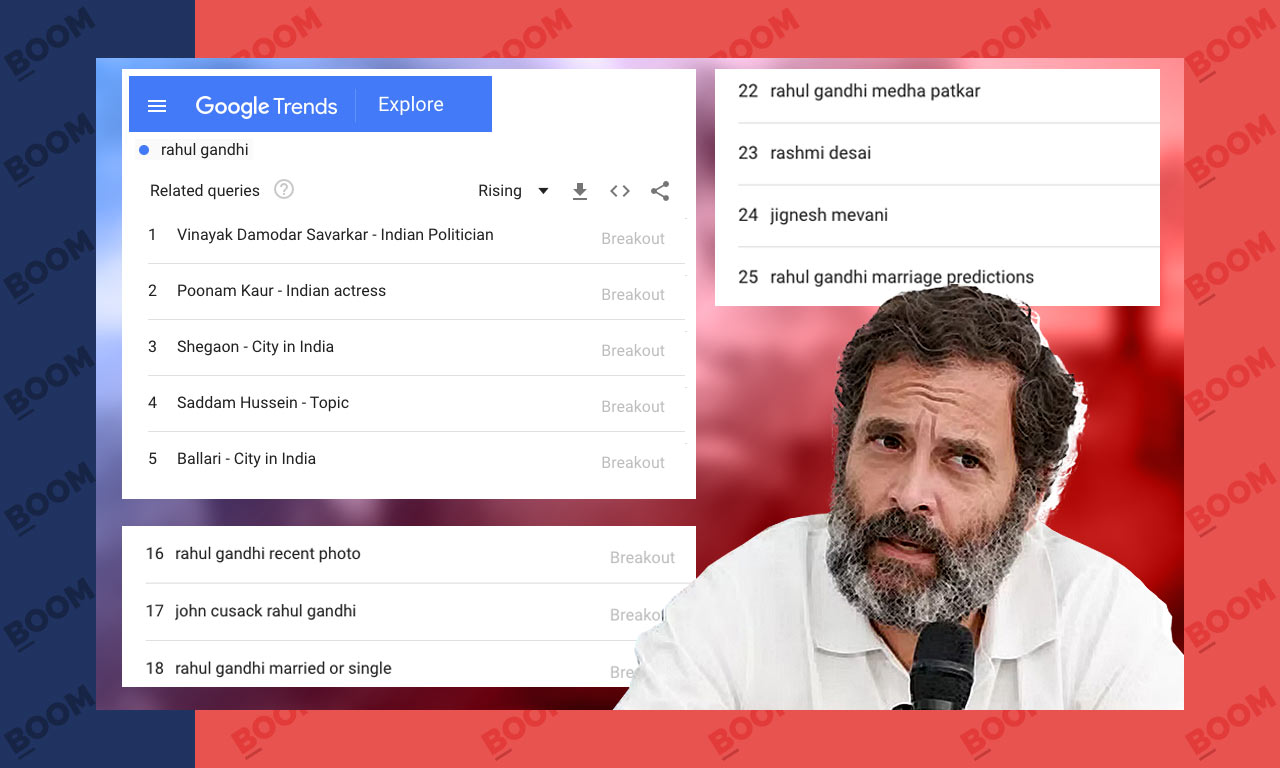Click the Related queries heading
The width and height of the screenshot is (1280, 768).
pos(205,191)
